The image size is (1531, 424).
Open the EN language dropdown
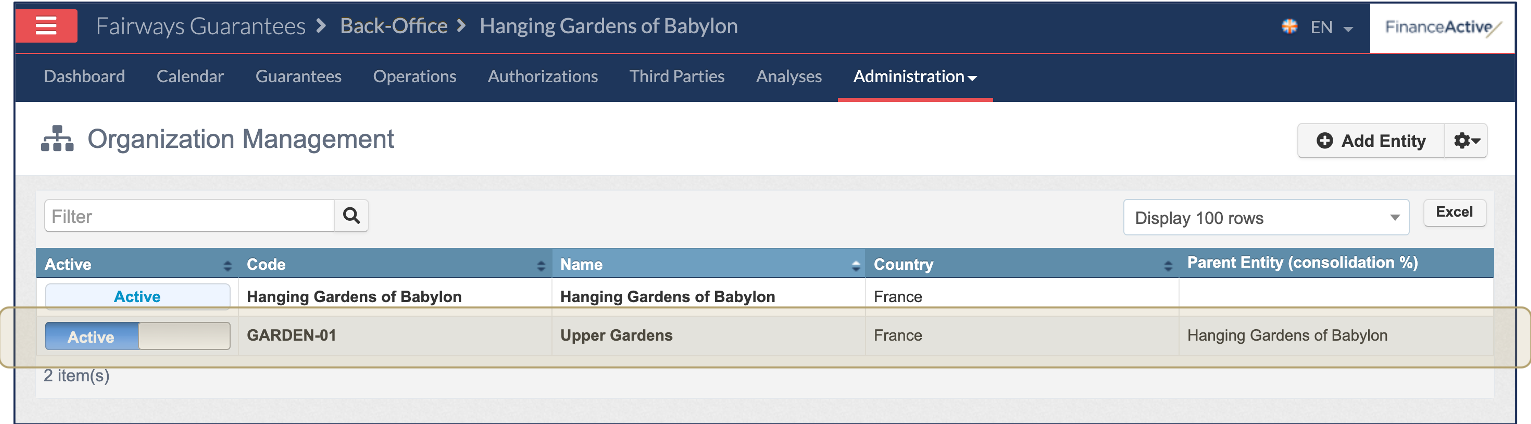pyautogui.click(x=1319, y=28)
